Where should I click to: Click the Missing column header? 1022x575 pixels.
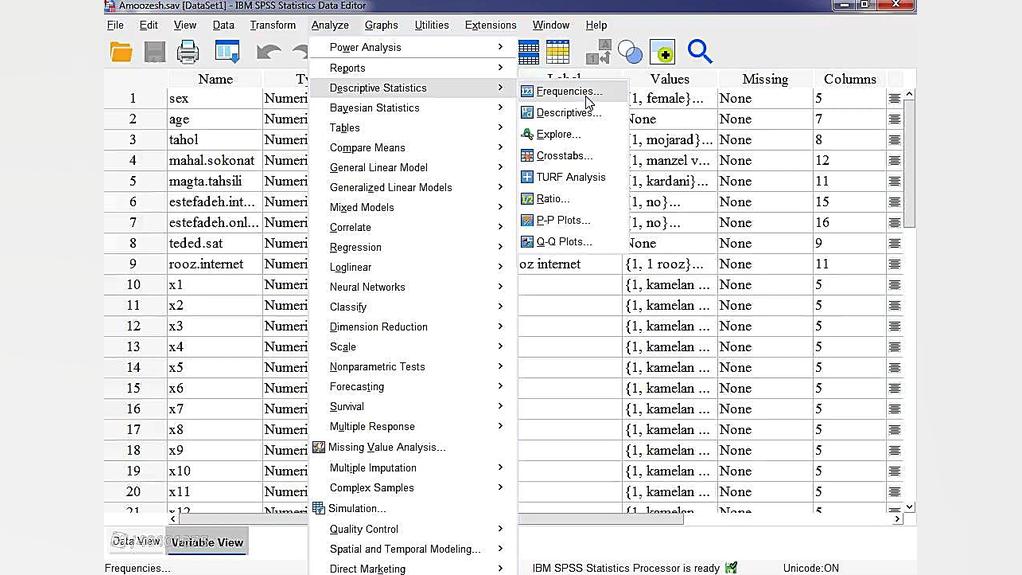pyautogui.click(x=765, y=79)
